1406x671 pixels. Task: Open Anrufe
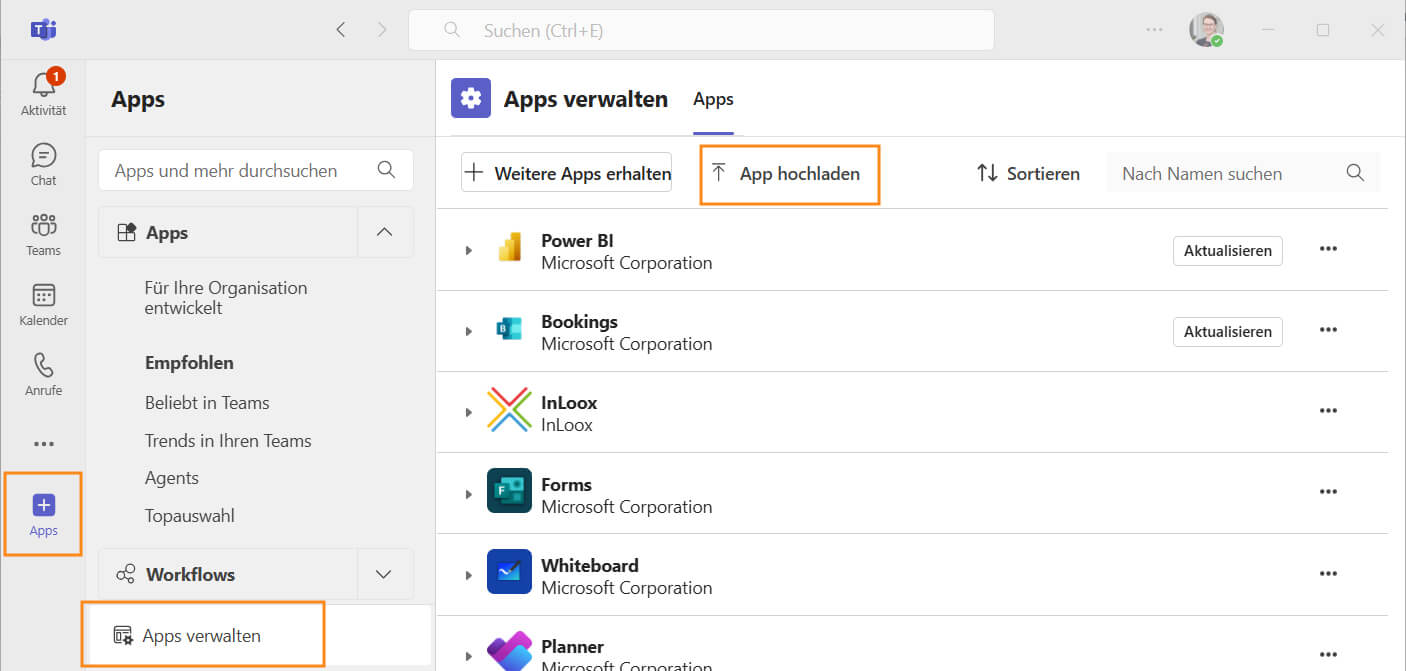(x=43, y=373)
